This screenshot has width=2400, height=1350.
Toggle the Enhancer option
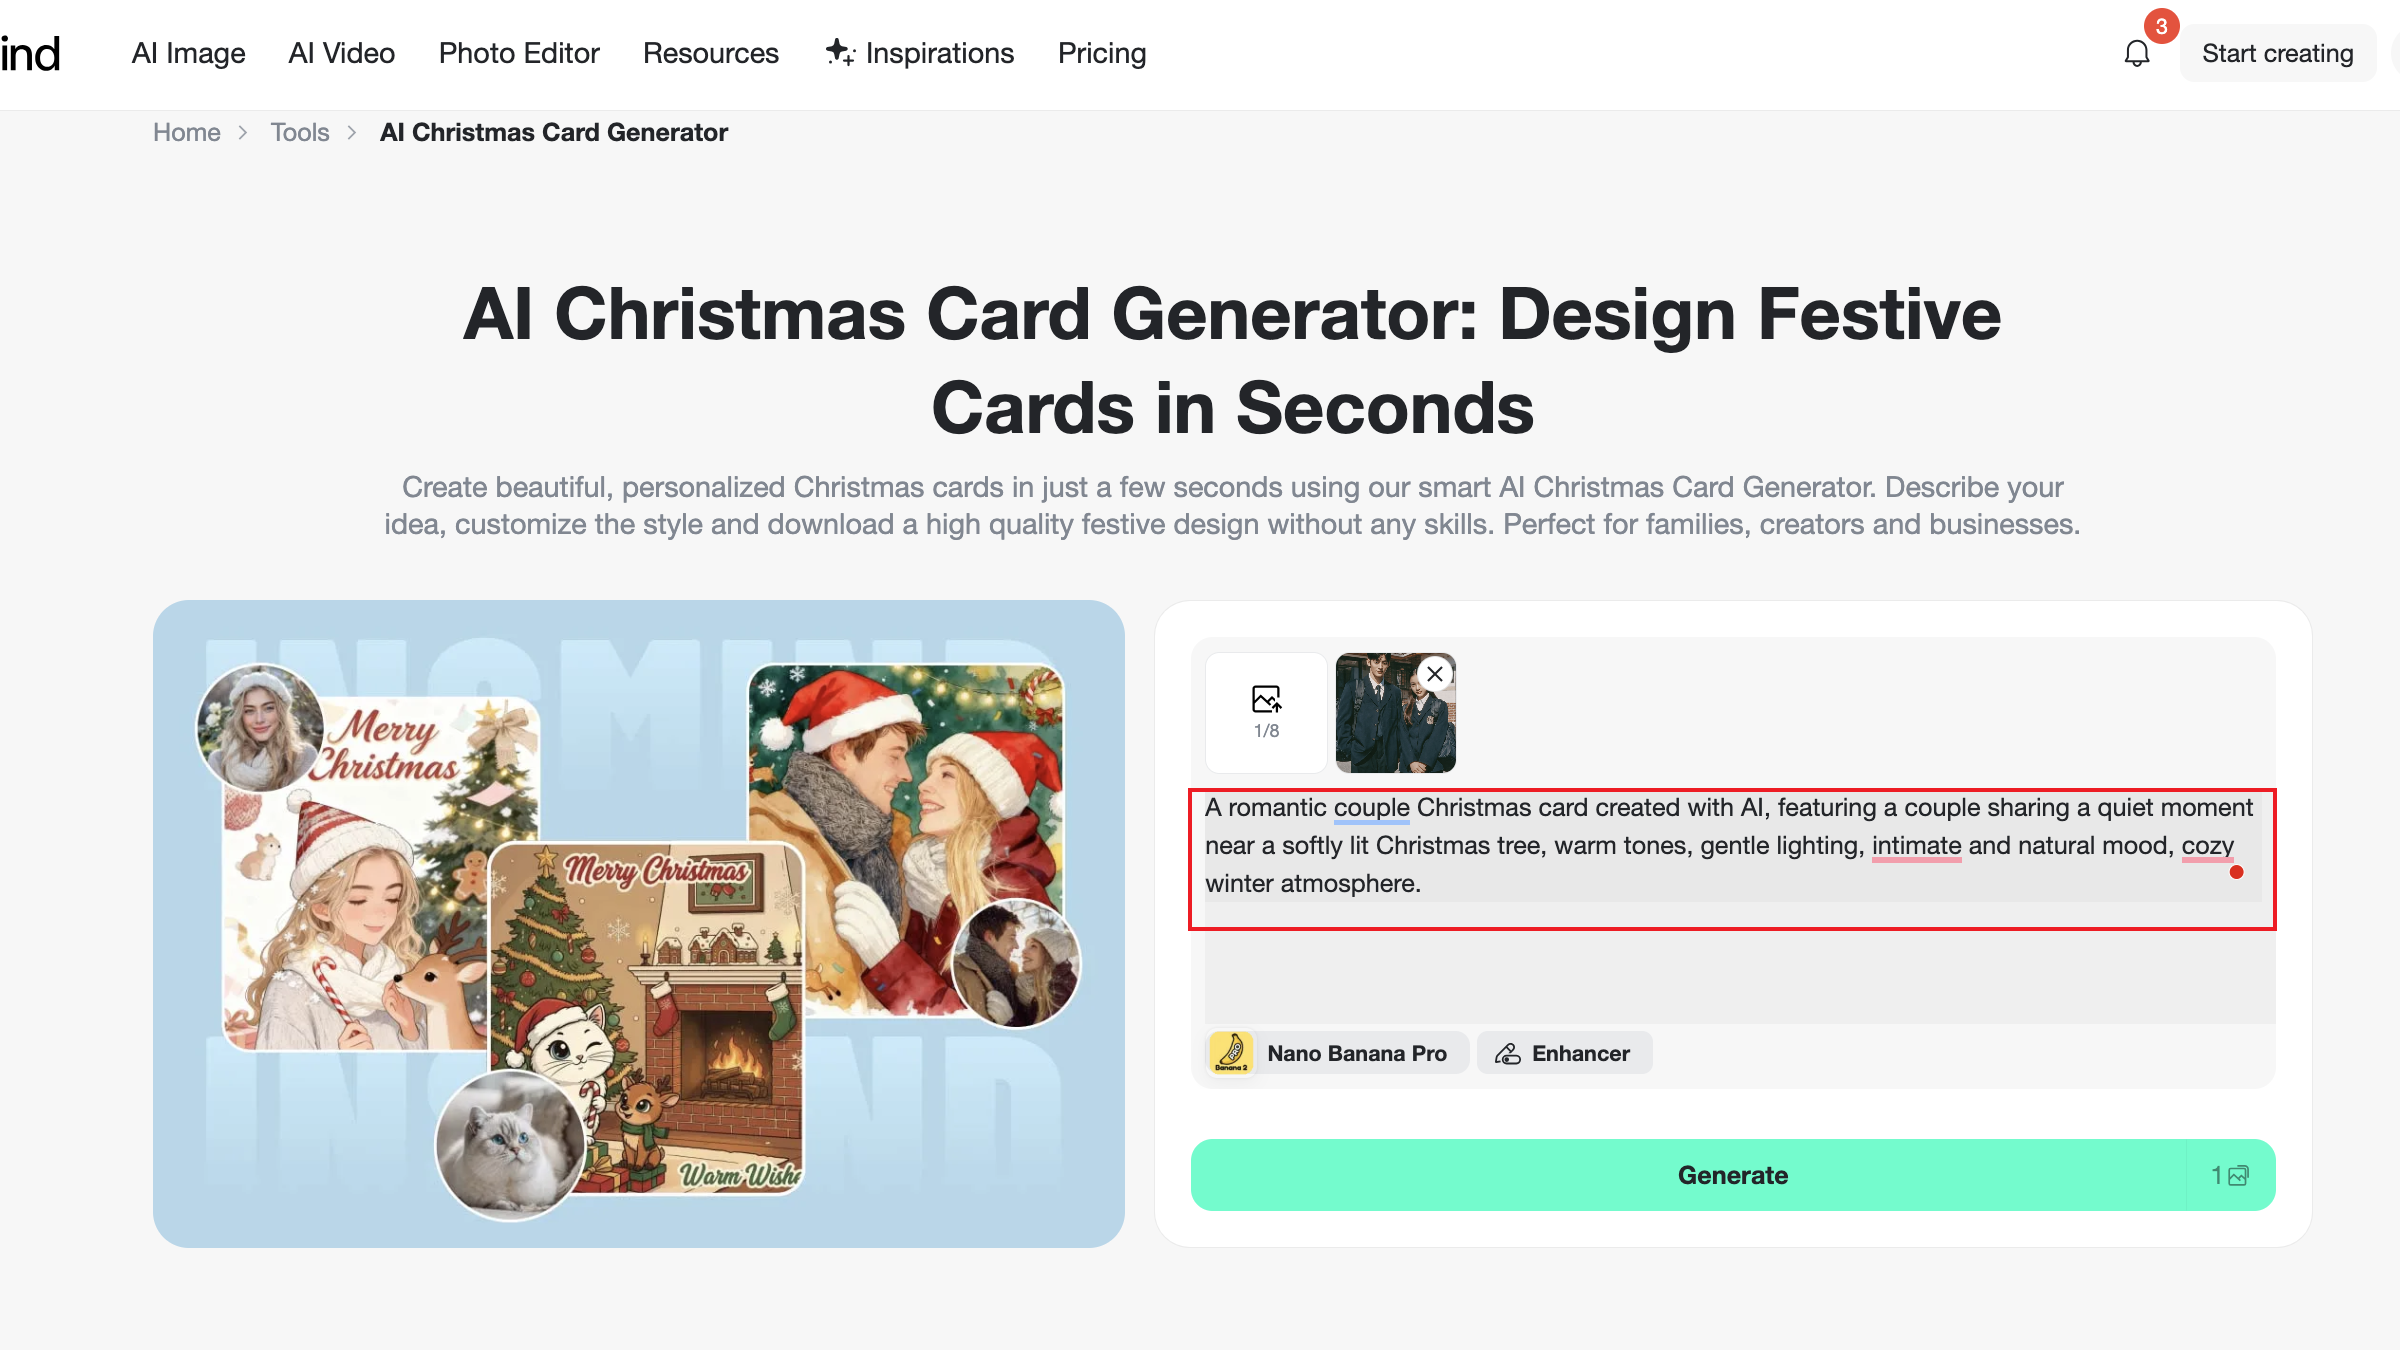1564,1053
